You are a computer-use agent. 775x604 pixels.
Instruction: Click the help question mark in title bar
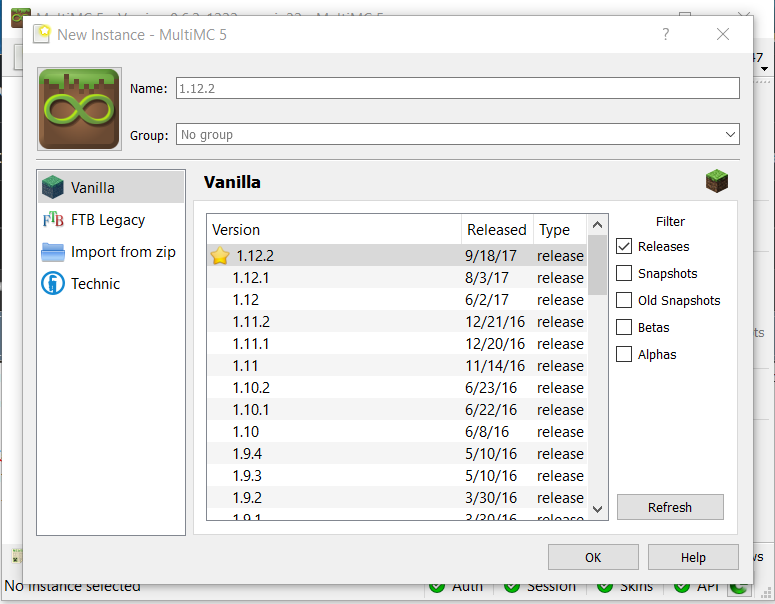point(666,34)
